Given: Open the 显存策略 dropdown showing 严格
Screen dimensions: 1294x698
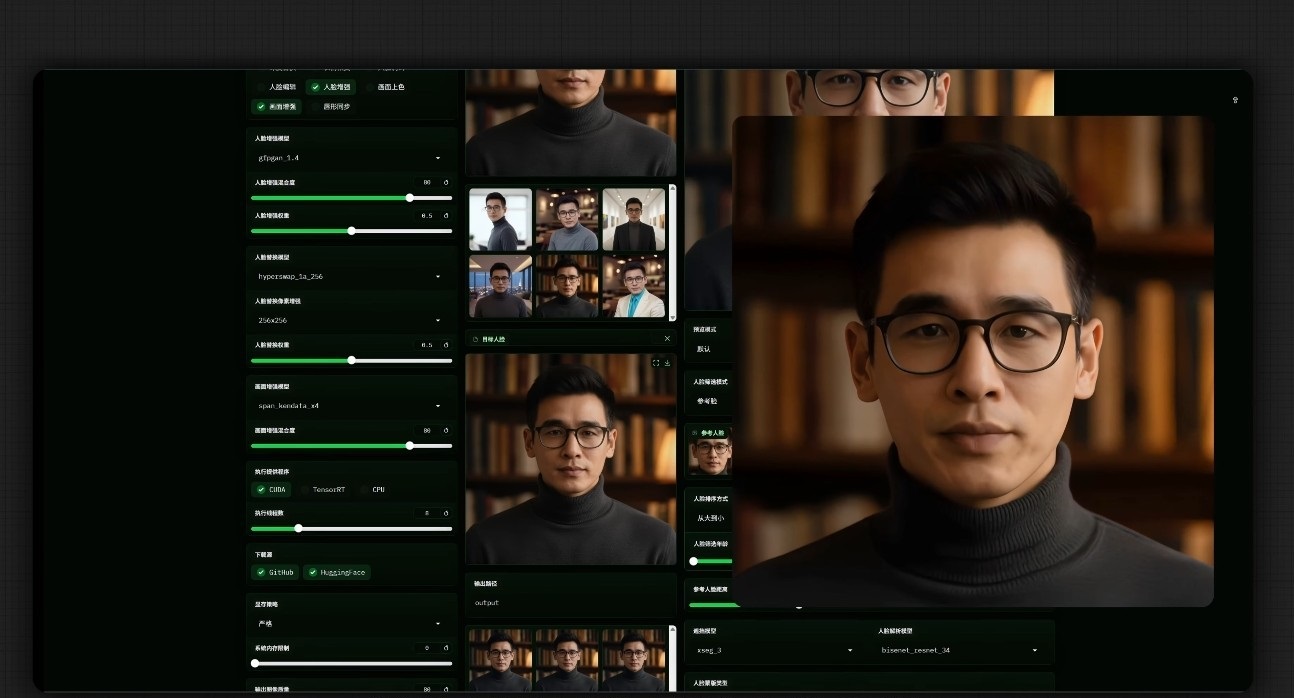Looking at the screenshot, I should 350,623.
